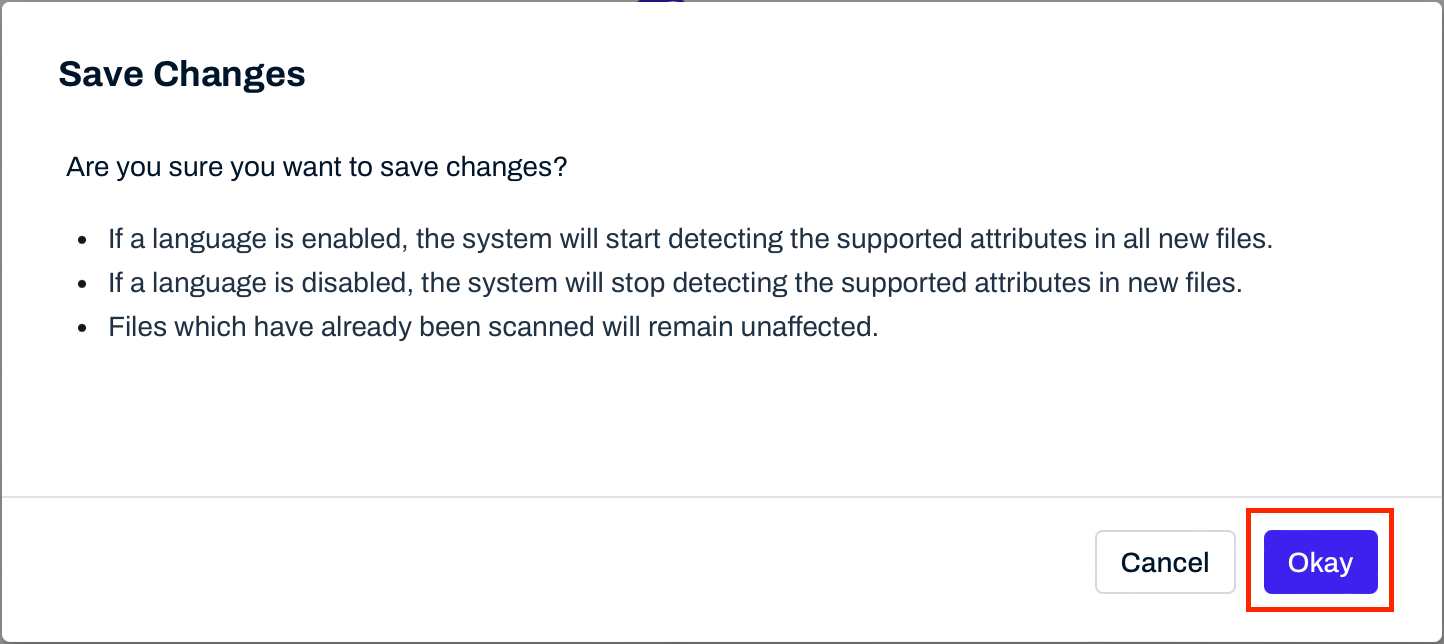Click the "Save Changes" dialog title
This screenshot has width=1444, height=644.
pyautogui.click(x=182, y=74)
